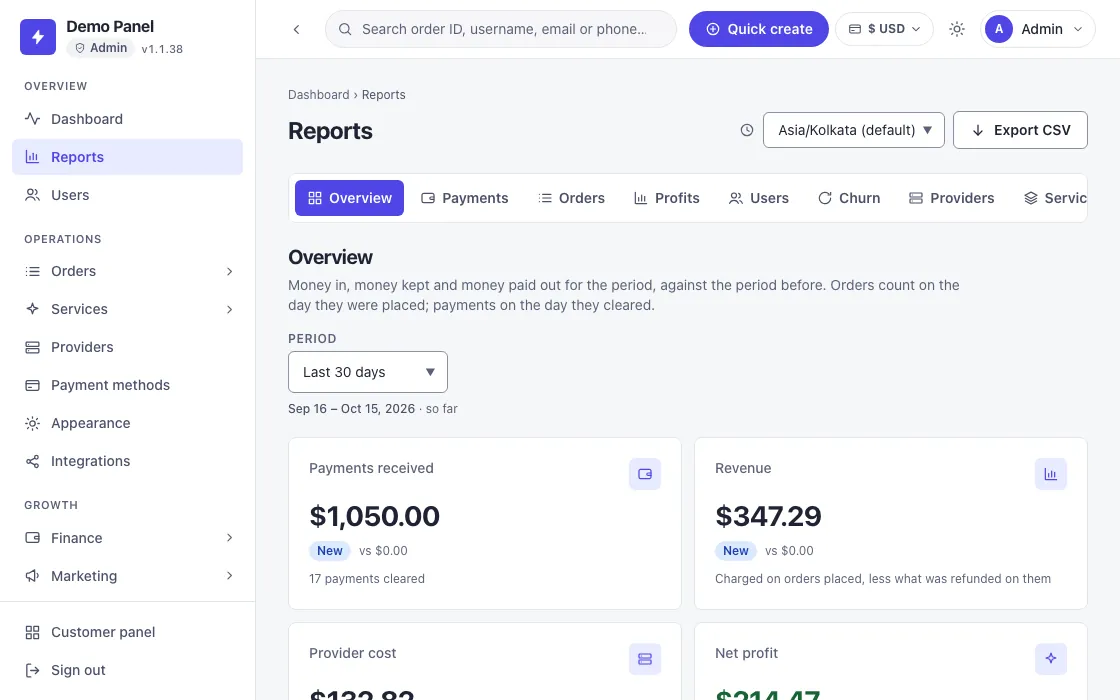Click Revenue card chart icon
Screen dimensions: 1120x700
pos(1051,474)
